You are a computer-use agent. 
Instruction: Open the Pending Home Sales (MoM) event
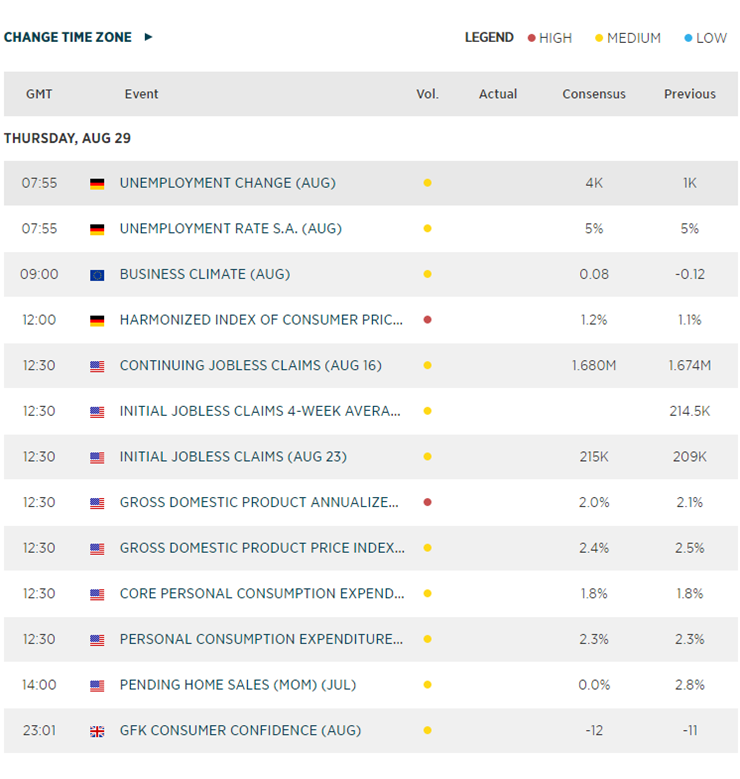(237, 685)
